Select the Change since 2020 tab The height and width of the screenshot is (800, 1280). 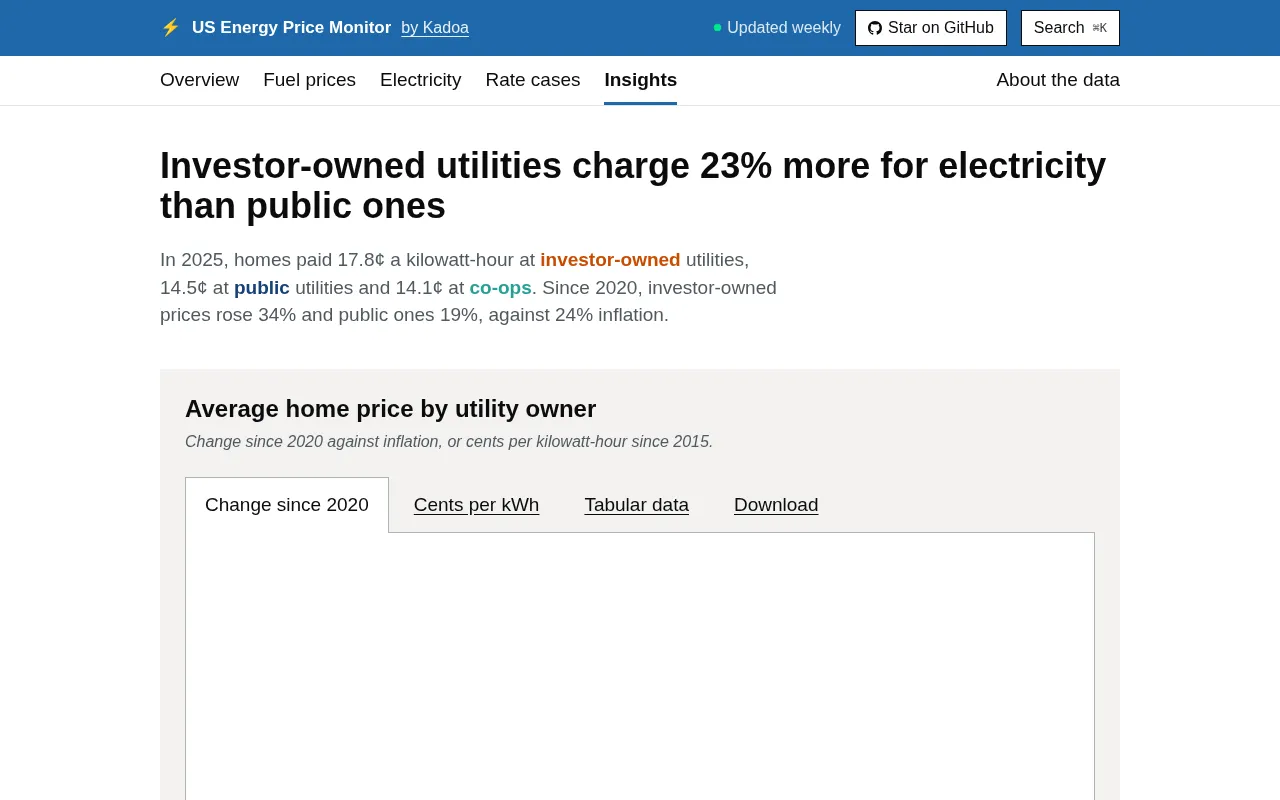tap(287, 505)
